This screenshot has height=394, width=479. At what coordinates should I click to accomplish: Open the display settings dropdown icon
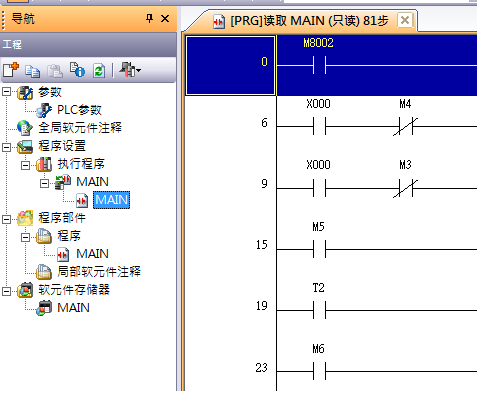130,70
